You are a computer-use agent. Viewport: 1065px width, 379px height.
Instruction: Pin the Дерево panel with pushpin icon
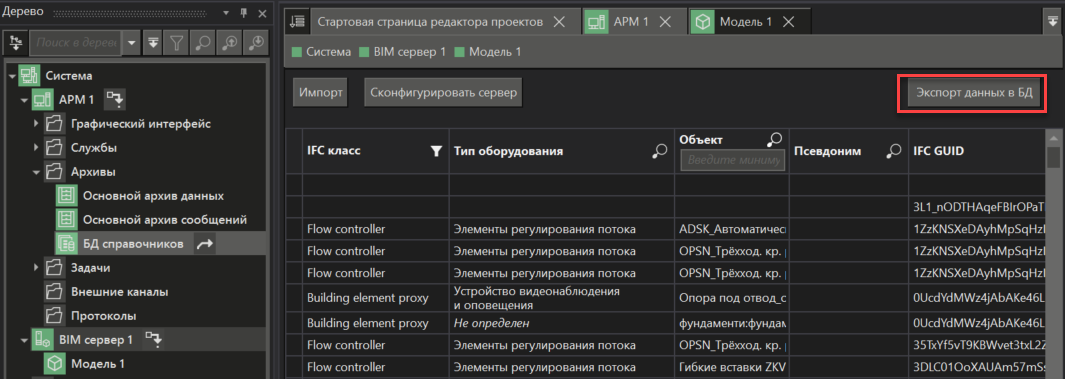[243, 12]
